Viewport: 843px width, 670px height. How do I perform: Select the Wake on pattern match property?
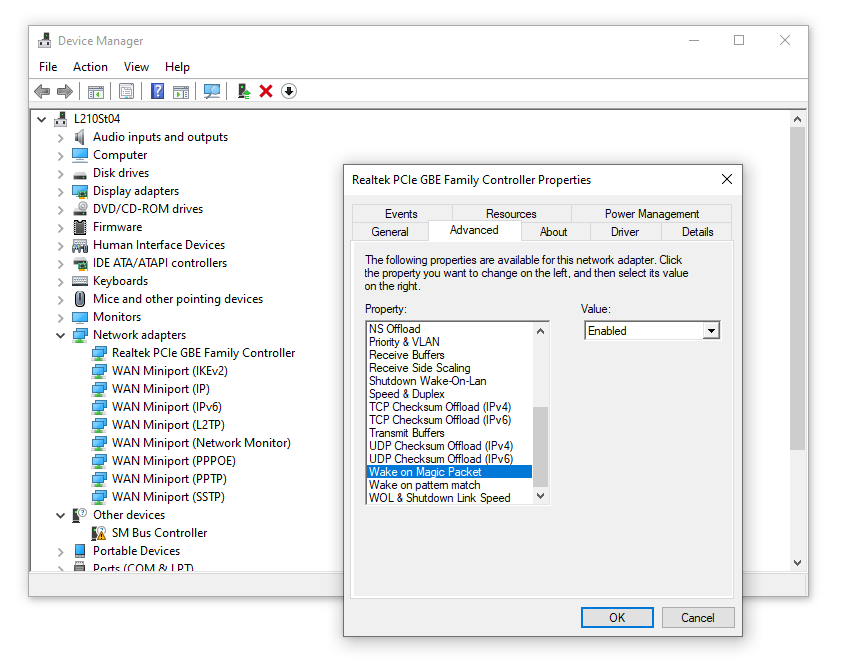450,485
